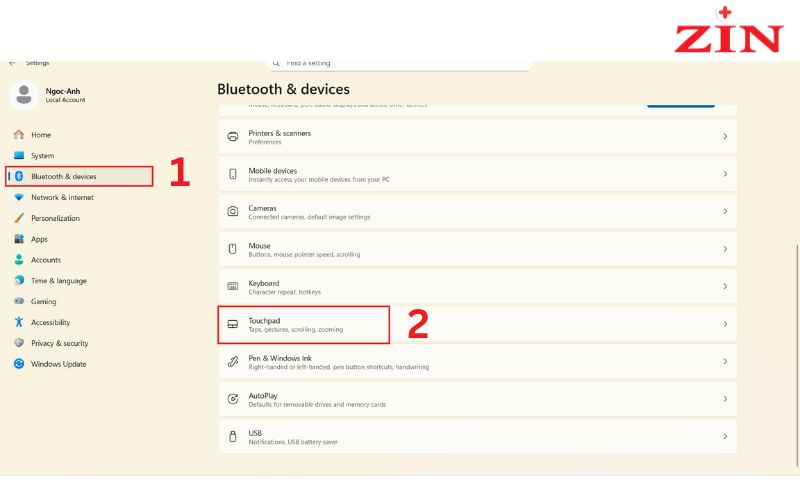800x500 pixels.
Task: Click the Bluetooth icon in sidebar
Action: (19, 176)
